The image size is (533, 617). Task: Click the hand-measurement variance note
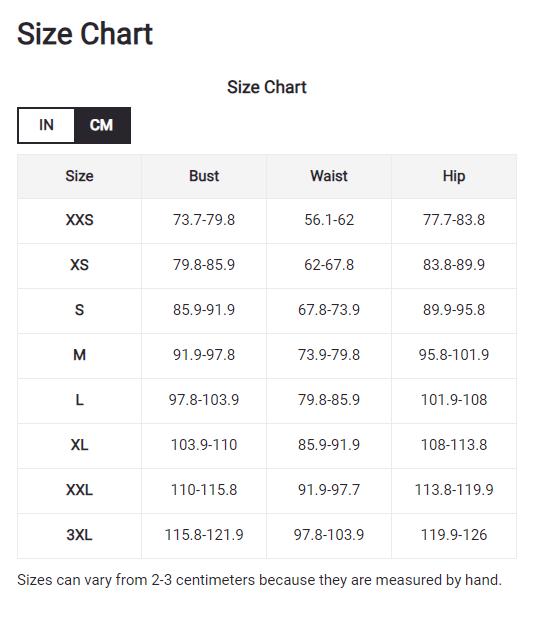point(260,580)
